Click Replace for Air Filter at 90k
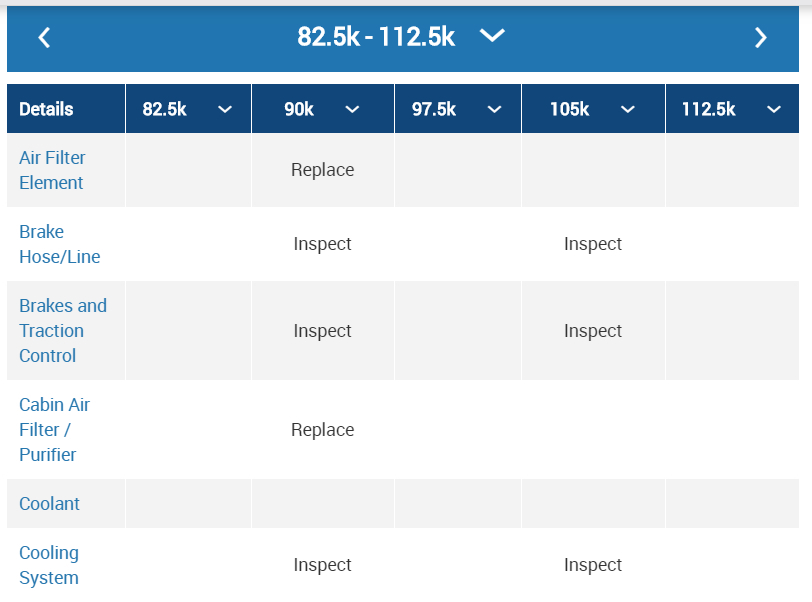Viewport: 812px width, 602px height. pos(322,170)
